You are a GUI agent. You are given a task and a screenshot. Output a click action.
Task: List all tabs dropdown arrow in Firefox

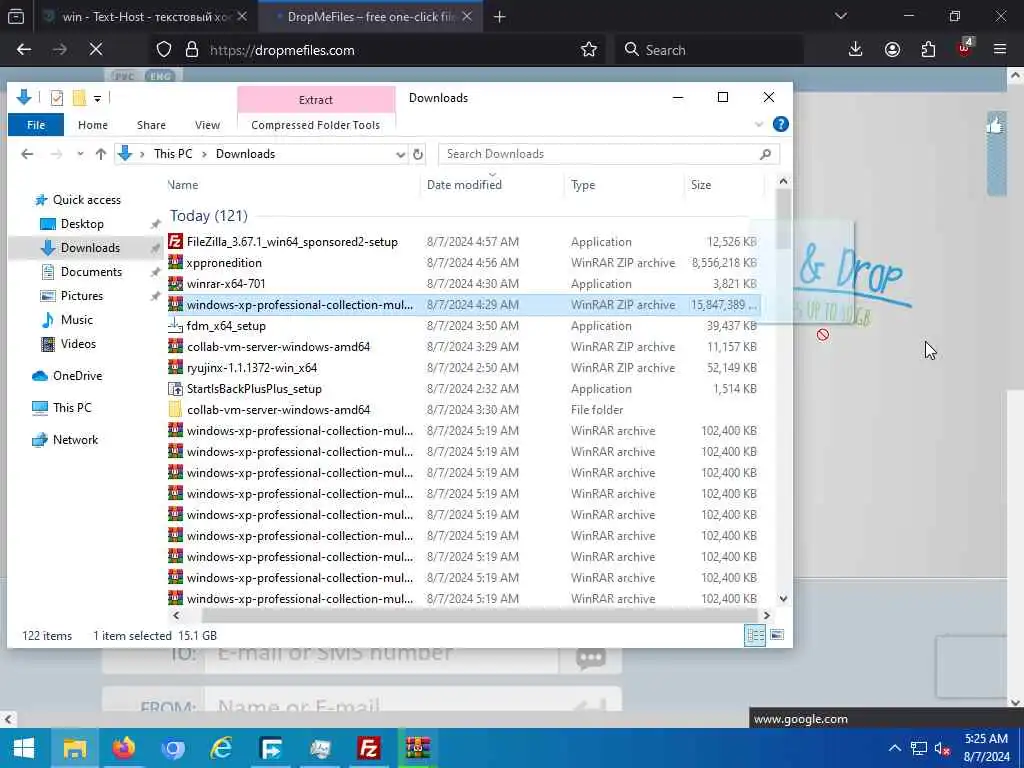(x=840, y=16)
